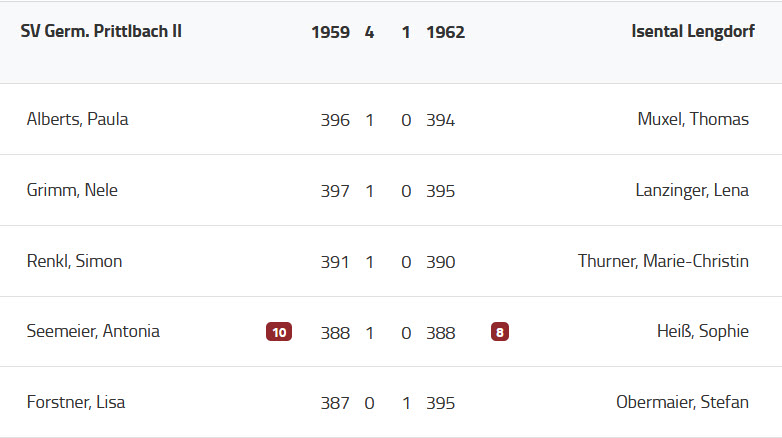782x438 pixels.
Task: Select shooter Alberts, Paula
Action: click(x=77, y=120)
